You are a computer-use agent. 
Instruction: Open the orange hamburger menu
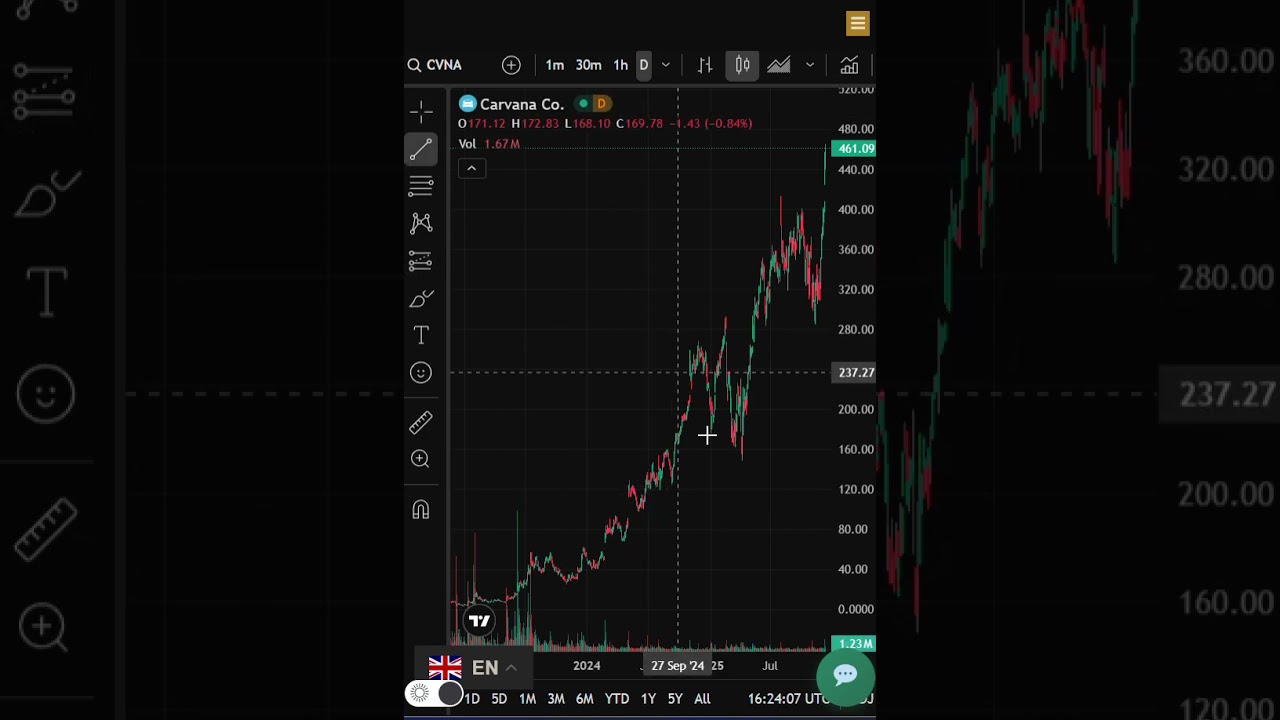point(857,23)
